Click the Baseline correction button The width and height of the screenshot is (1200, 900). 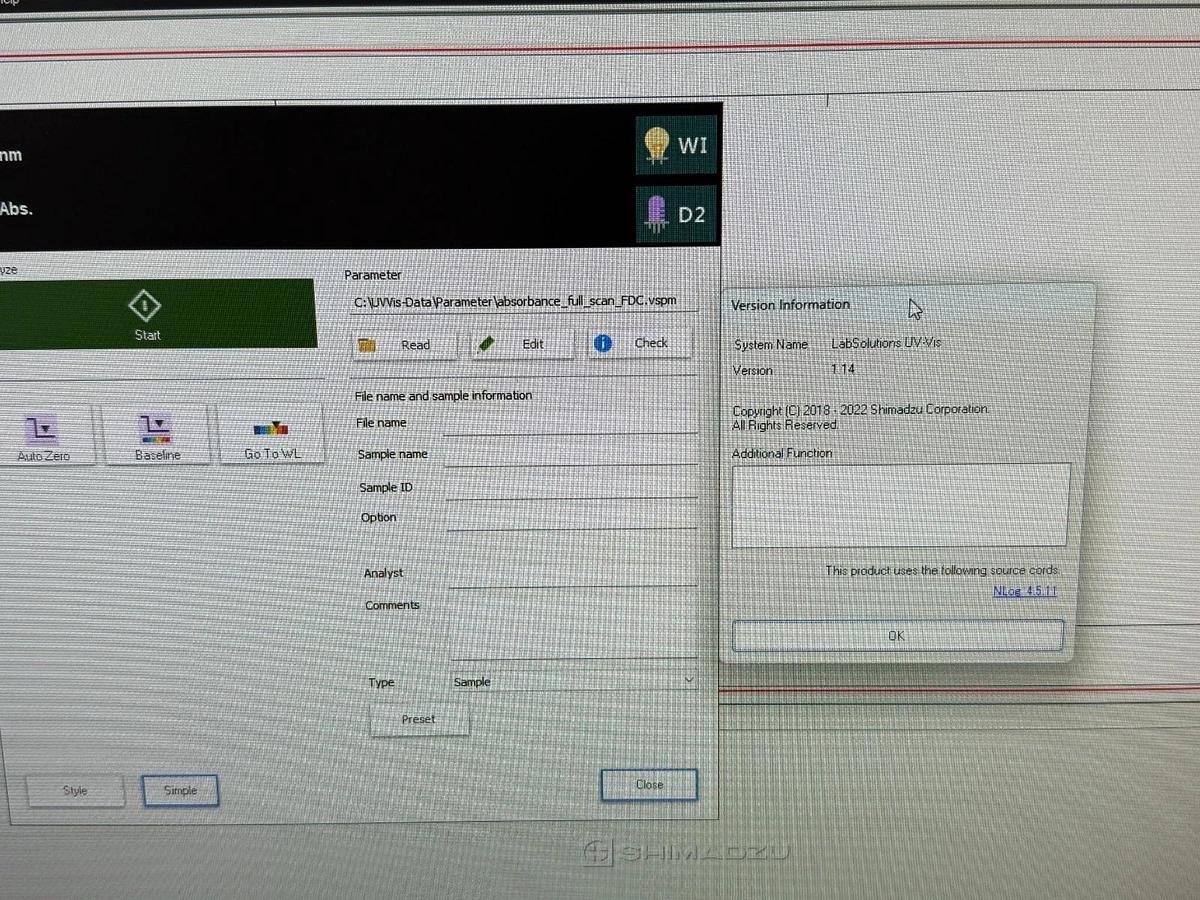click(x=157, y=435)
